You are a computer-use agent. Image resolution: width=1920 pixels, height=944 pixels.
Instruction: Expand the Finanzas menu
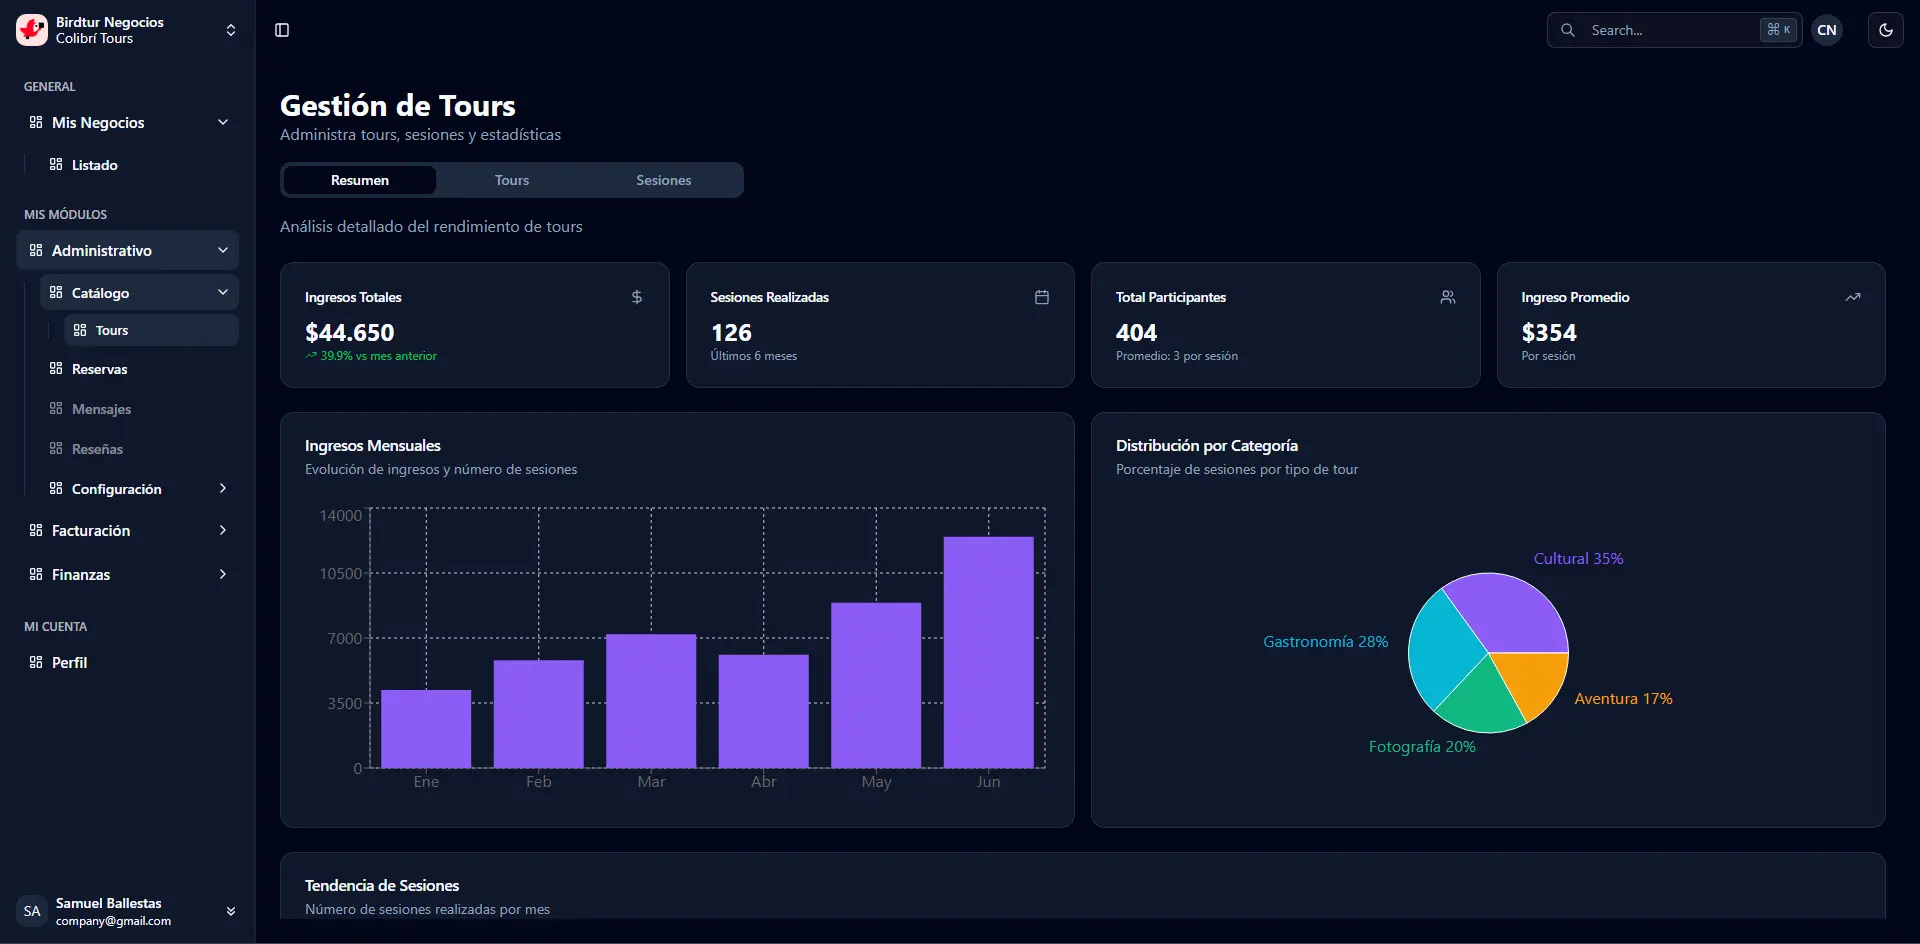pyautogui.click(x=222, y=574)
